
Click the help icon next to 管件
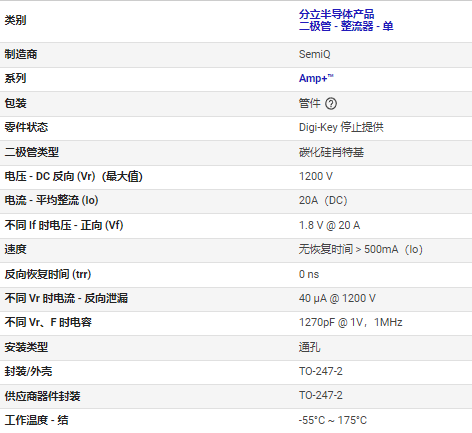pos(331,104)
